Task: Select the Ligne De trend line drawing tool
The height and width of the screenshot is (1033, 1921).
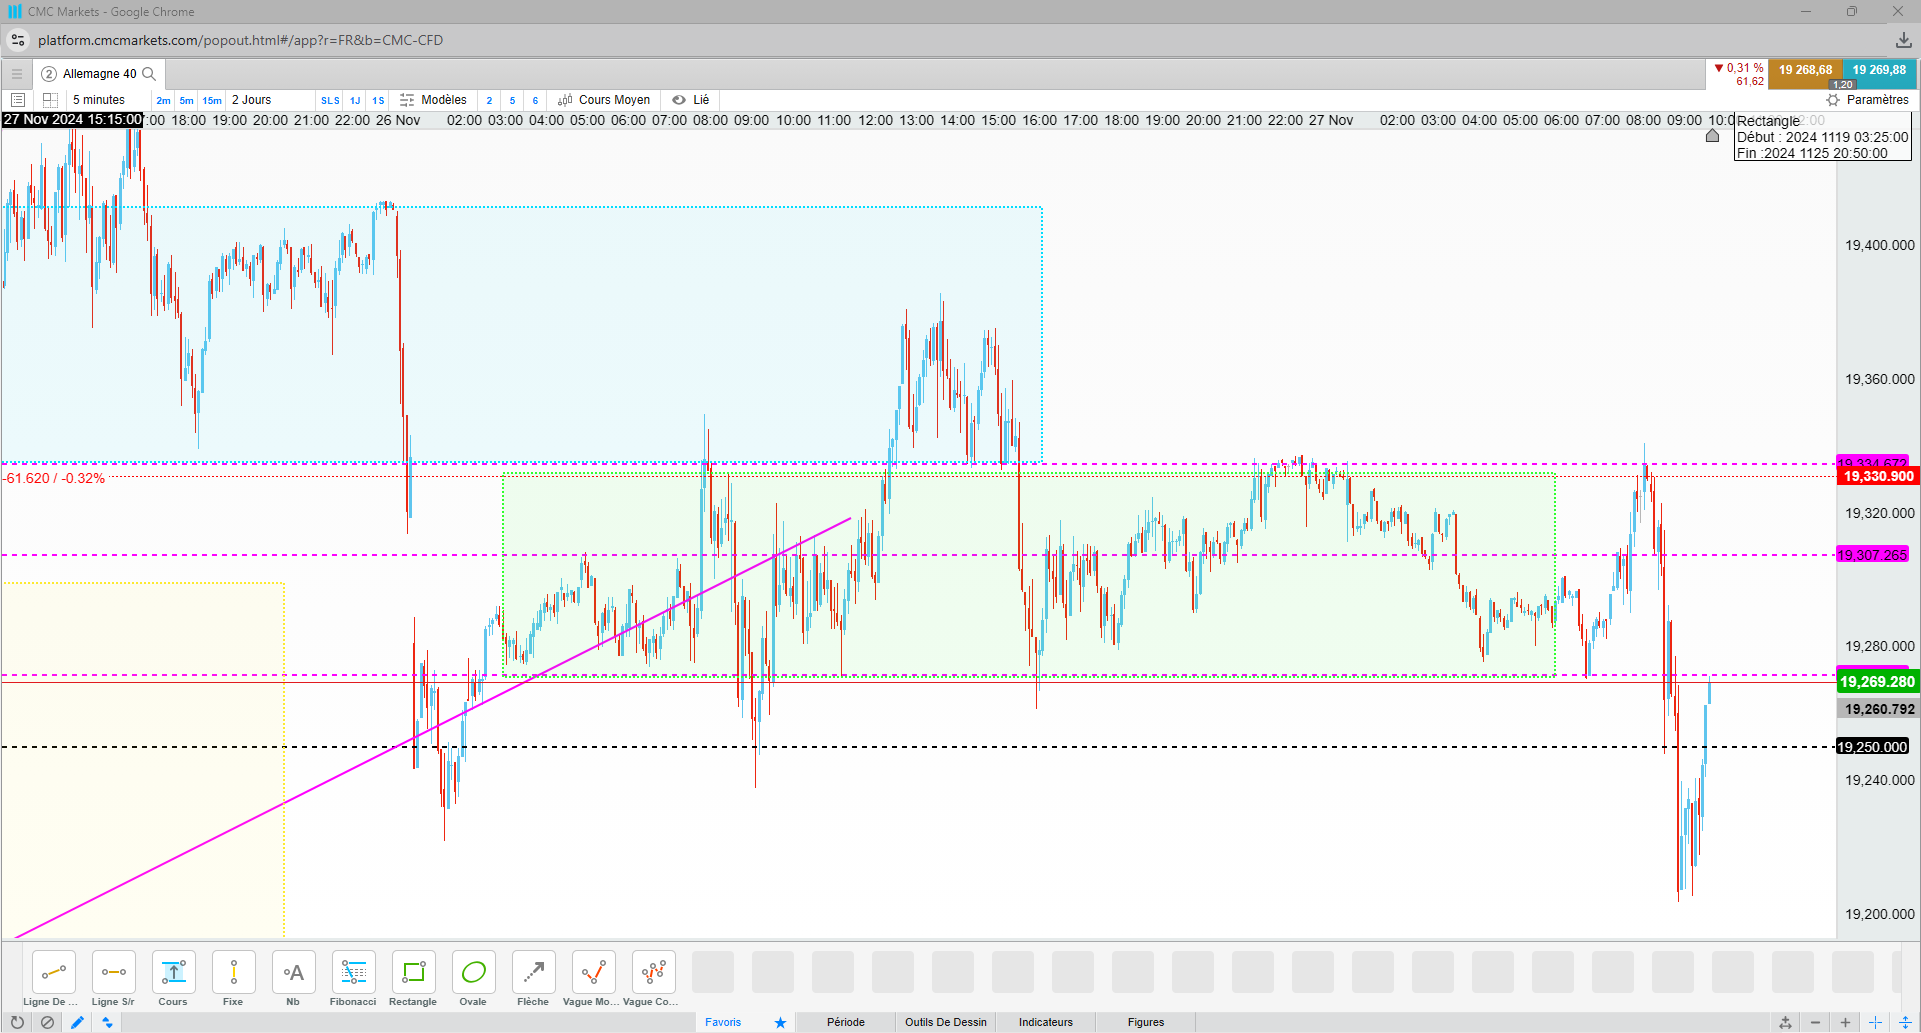Action: [53, 973]
